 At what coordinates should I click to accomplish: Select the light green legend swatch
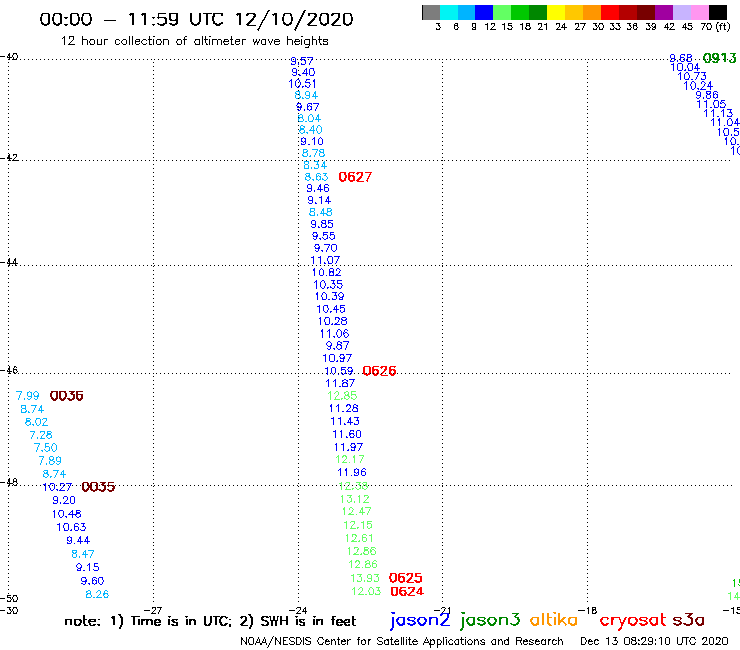click(502, 12)
